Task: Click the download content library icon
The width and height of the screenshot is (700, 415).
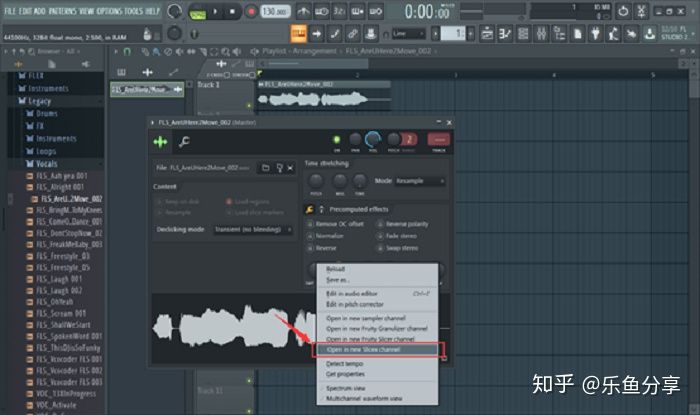Action: point(650,33)
